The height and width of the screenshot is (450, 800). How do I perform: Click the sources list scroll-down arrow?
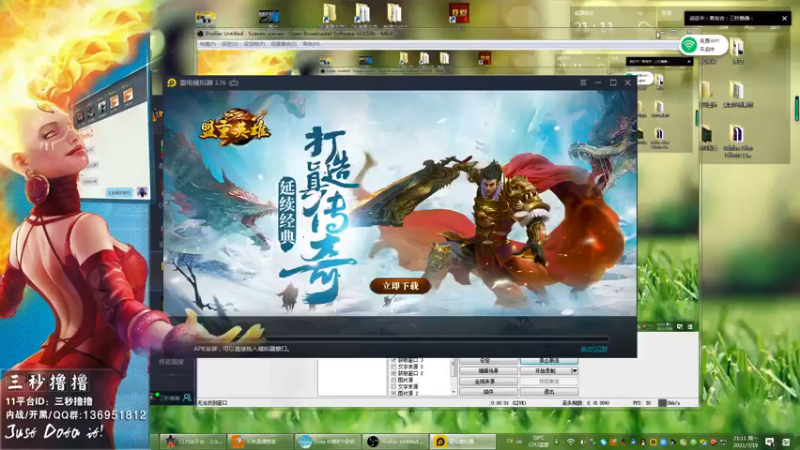tap(454, 392)
